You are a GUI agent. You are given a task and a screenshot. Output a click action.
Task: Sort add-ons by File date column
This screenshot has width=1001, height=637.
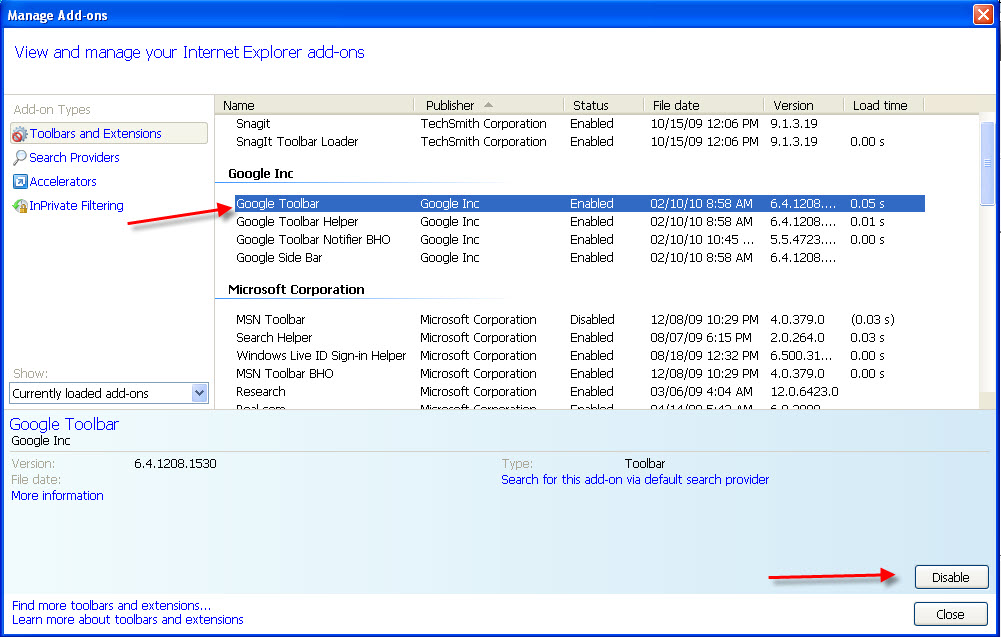pyautogui.click(x=704, y=105)
